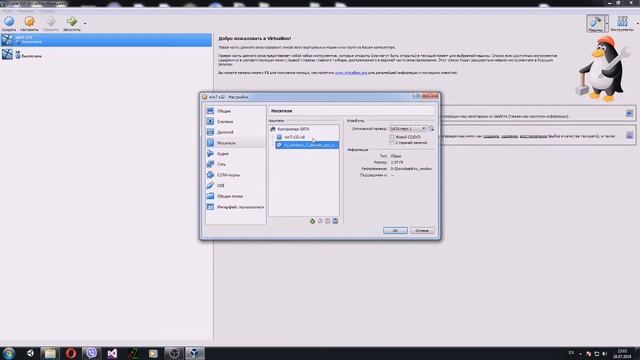Open the Оптический привод SATA port dropdown

click(x=407, y=129)
